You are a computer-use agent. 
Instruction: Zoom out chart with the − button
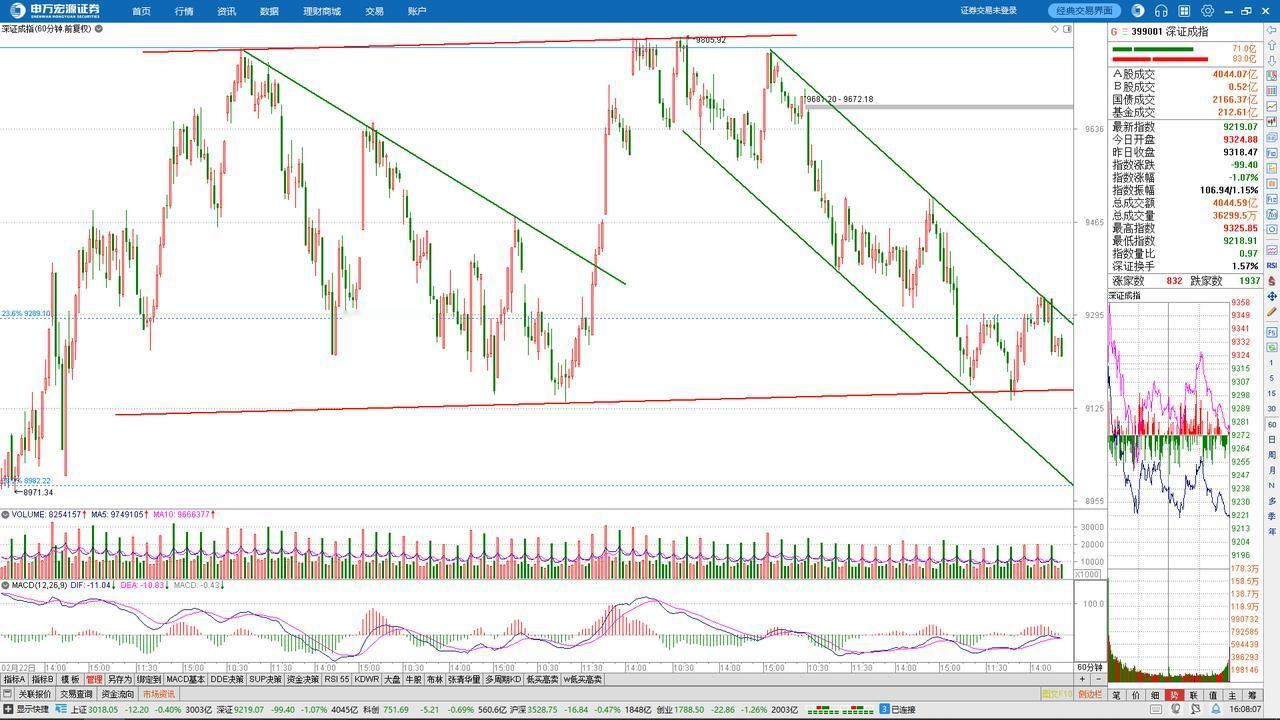tap(1096, 680)
